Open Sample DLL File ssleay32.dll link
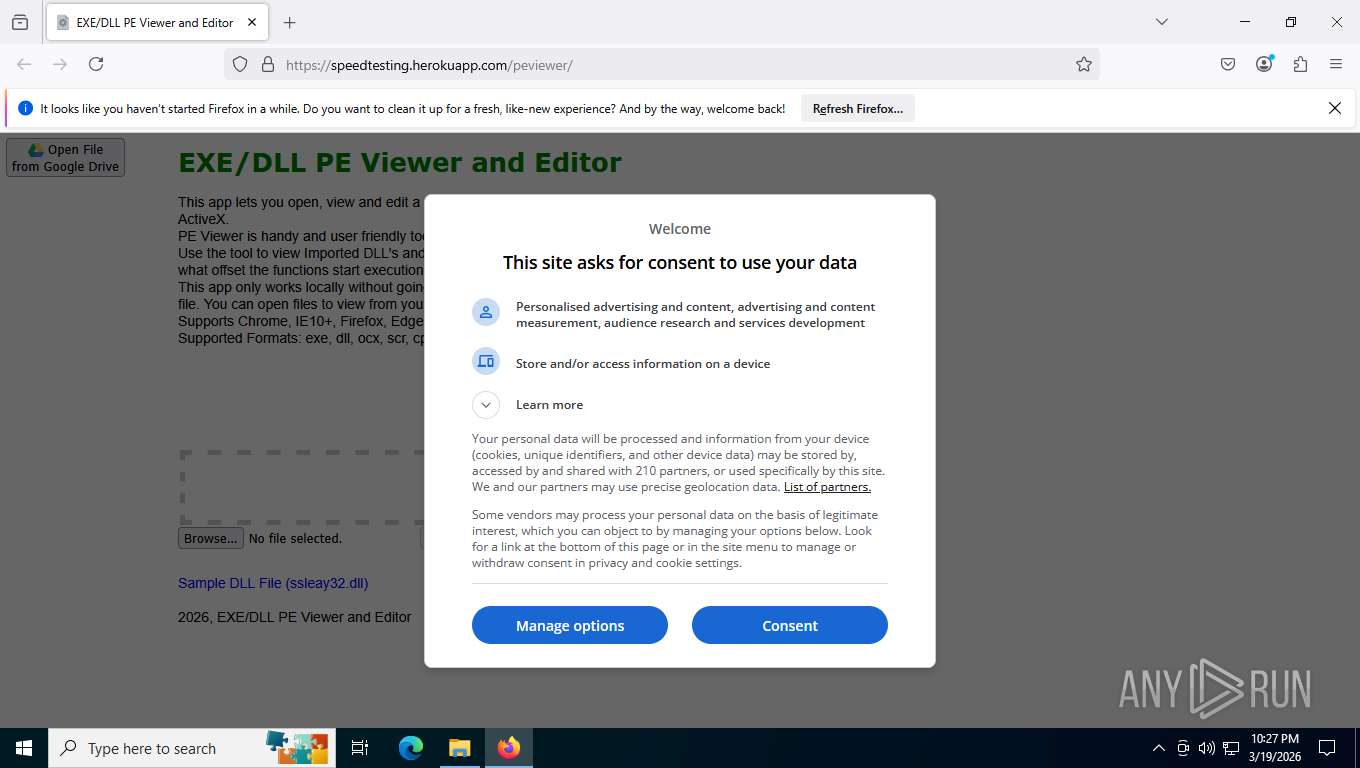This screenshot has width=1360, height=768. pos(273,583)
